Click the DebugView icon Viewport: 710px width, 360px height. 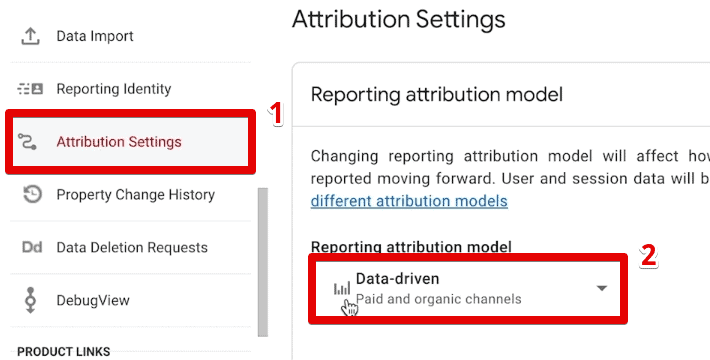coord(30,300)
